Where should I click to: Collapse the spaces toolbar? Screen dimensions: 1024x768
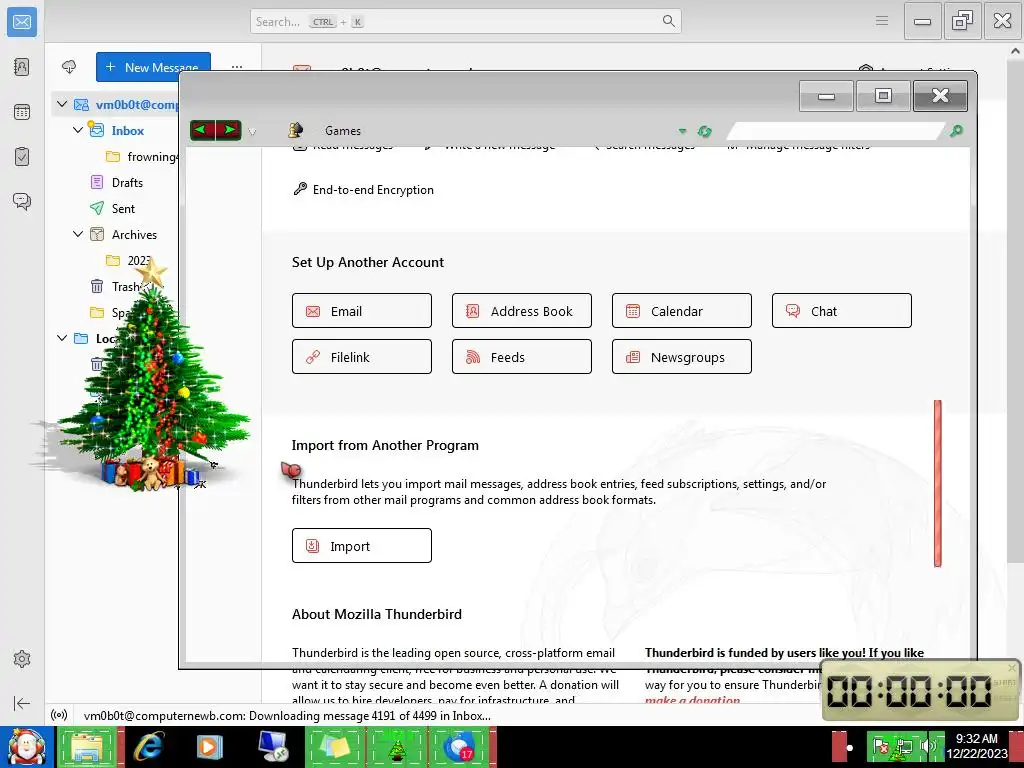tap(22, 703)
